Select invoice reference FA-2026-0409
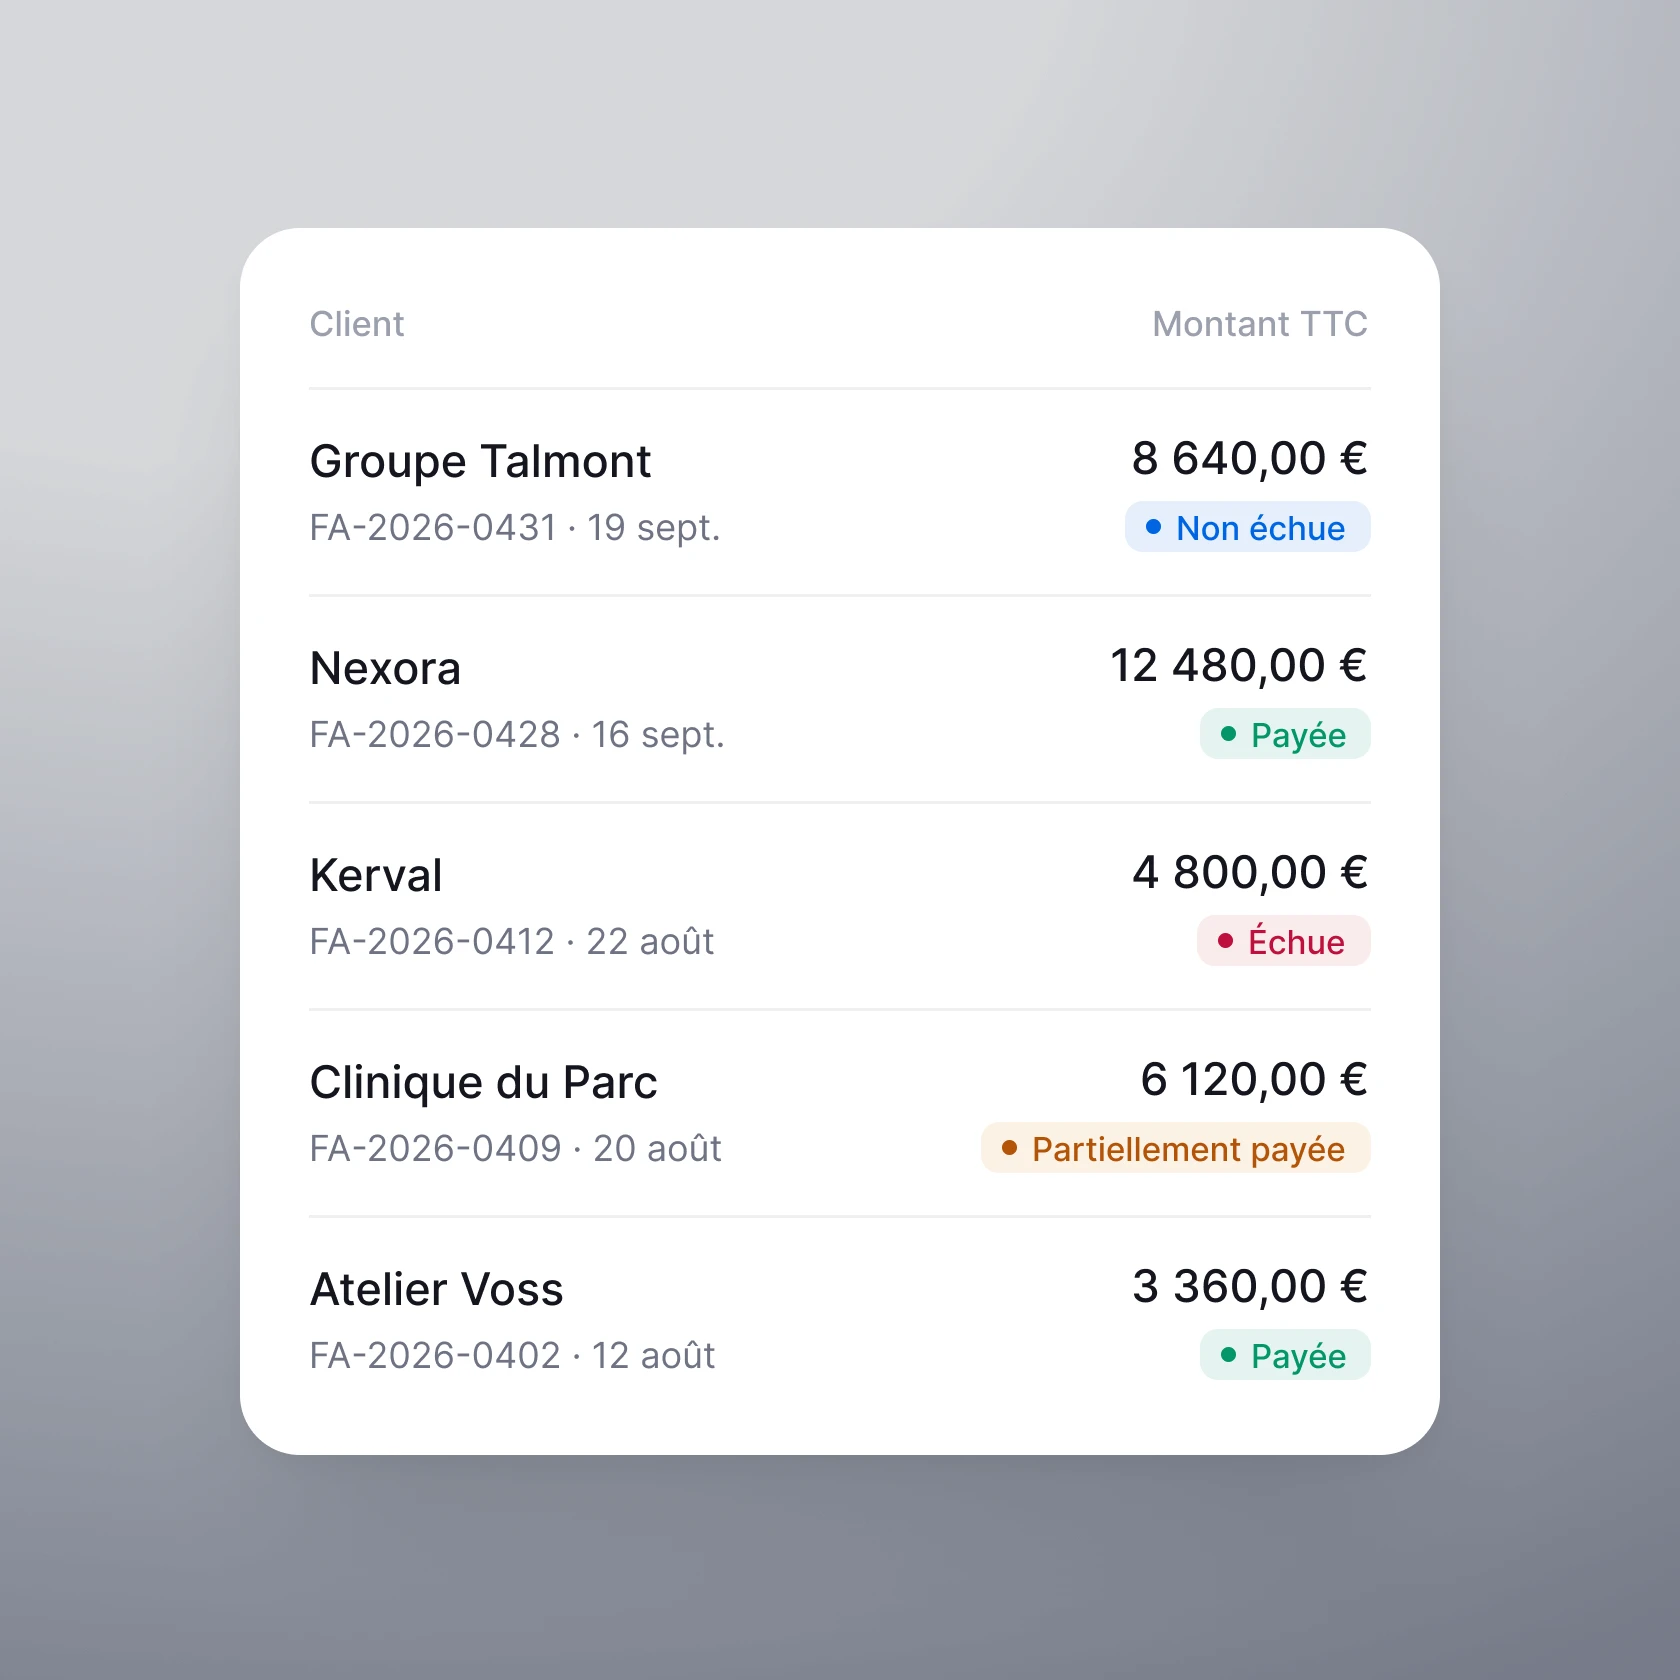Screen dimensions: 1680x1680 [x=436, y=1148]
